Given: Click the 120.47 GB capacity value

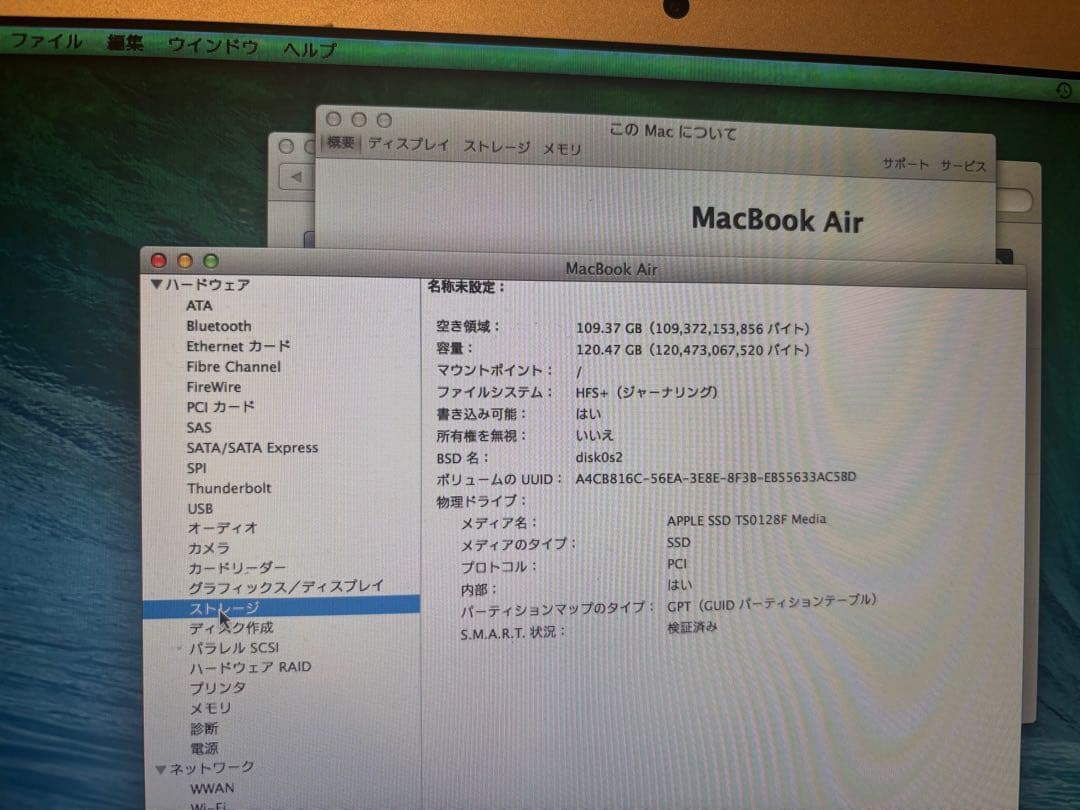Looking at the screenshot, I should 692,350.
